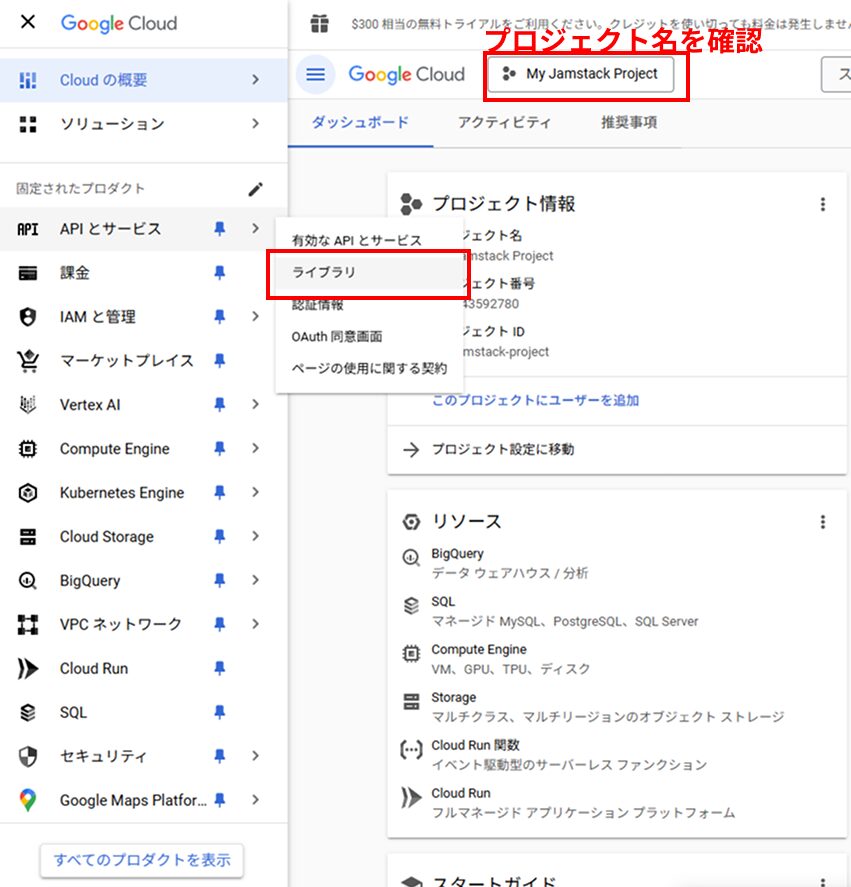
Task: Click the Vertex AI icon
Action: [28, 404]
